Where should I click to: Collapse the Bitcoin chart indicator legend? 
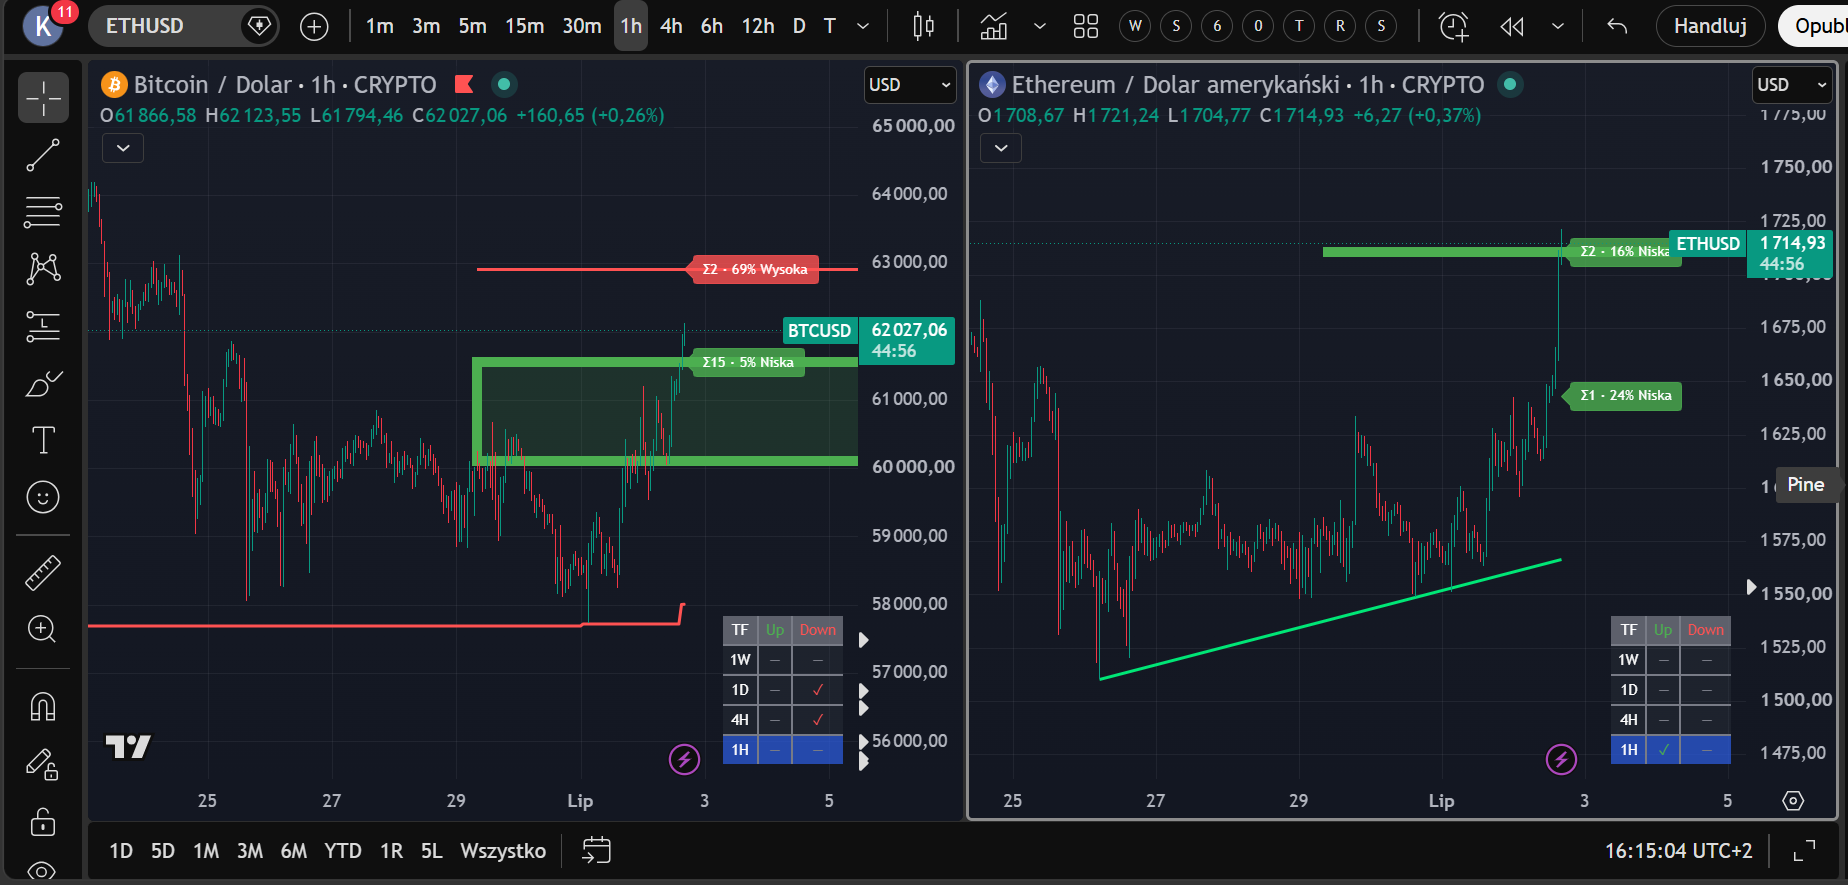[x=123, y=148]
